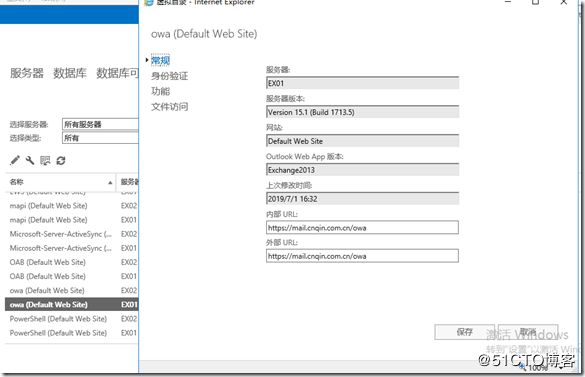Click Outlook Web App 版本 Exchange2013 field
The width and height of the screenshot is (585, 377).
362,170
